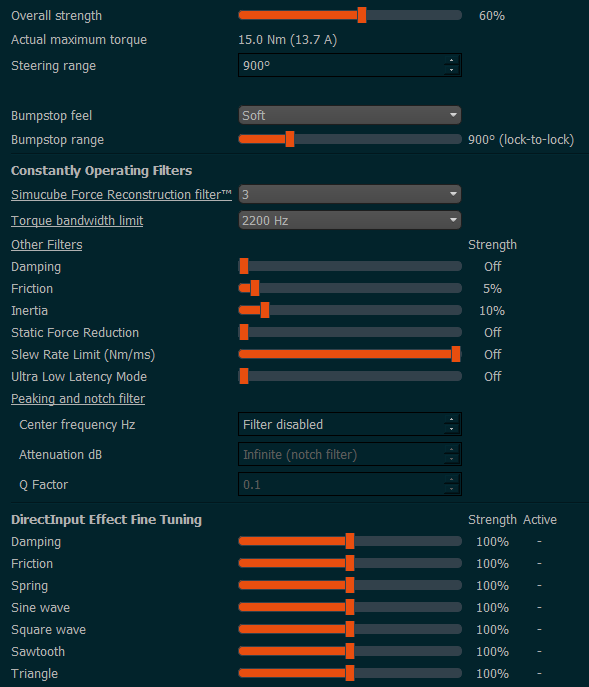This screenshot has width=589, height=687.
Task: Expand the Reconstruction filter value dropdown
Action: tap(350, 194)
